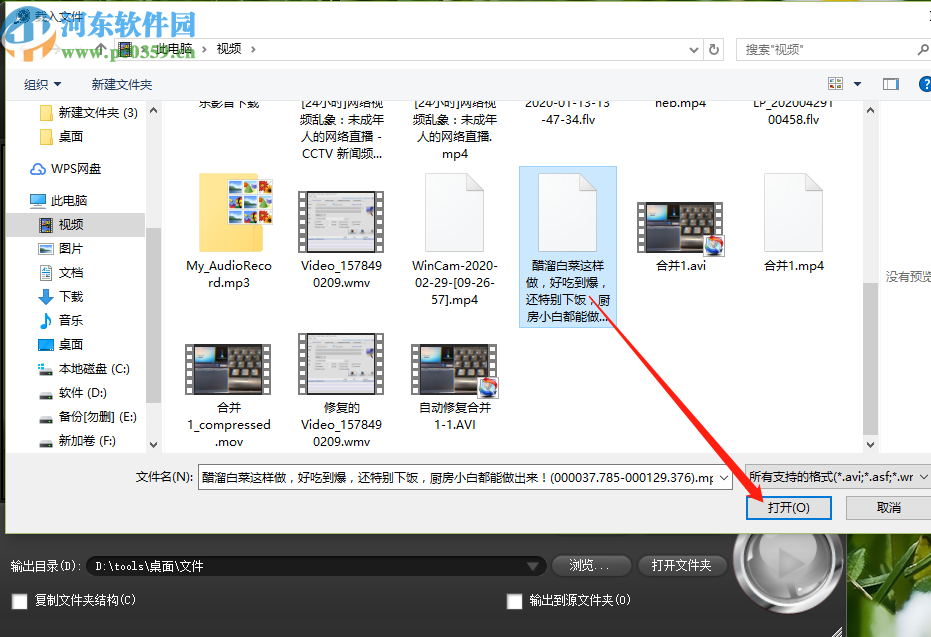Enable the 复制文件夹结构(C) checkbox
The height and width of the screenshot is (637, 931).
pyautogui.click(x=19, y=602)
